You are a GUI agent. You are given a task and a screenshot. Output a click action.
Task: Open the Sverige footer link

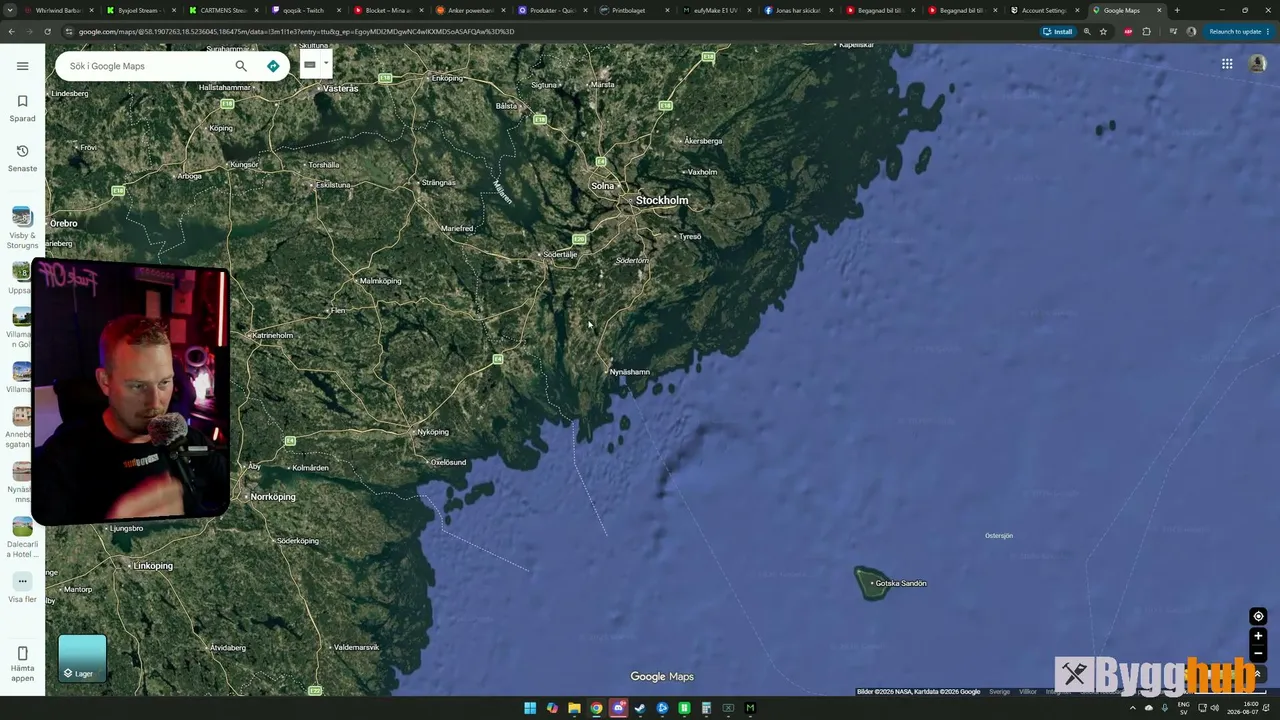pos(1000,692)
